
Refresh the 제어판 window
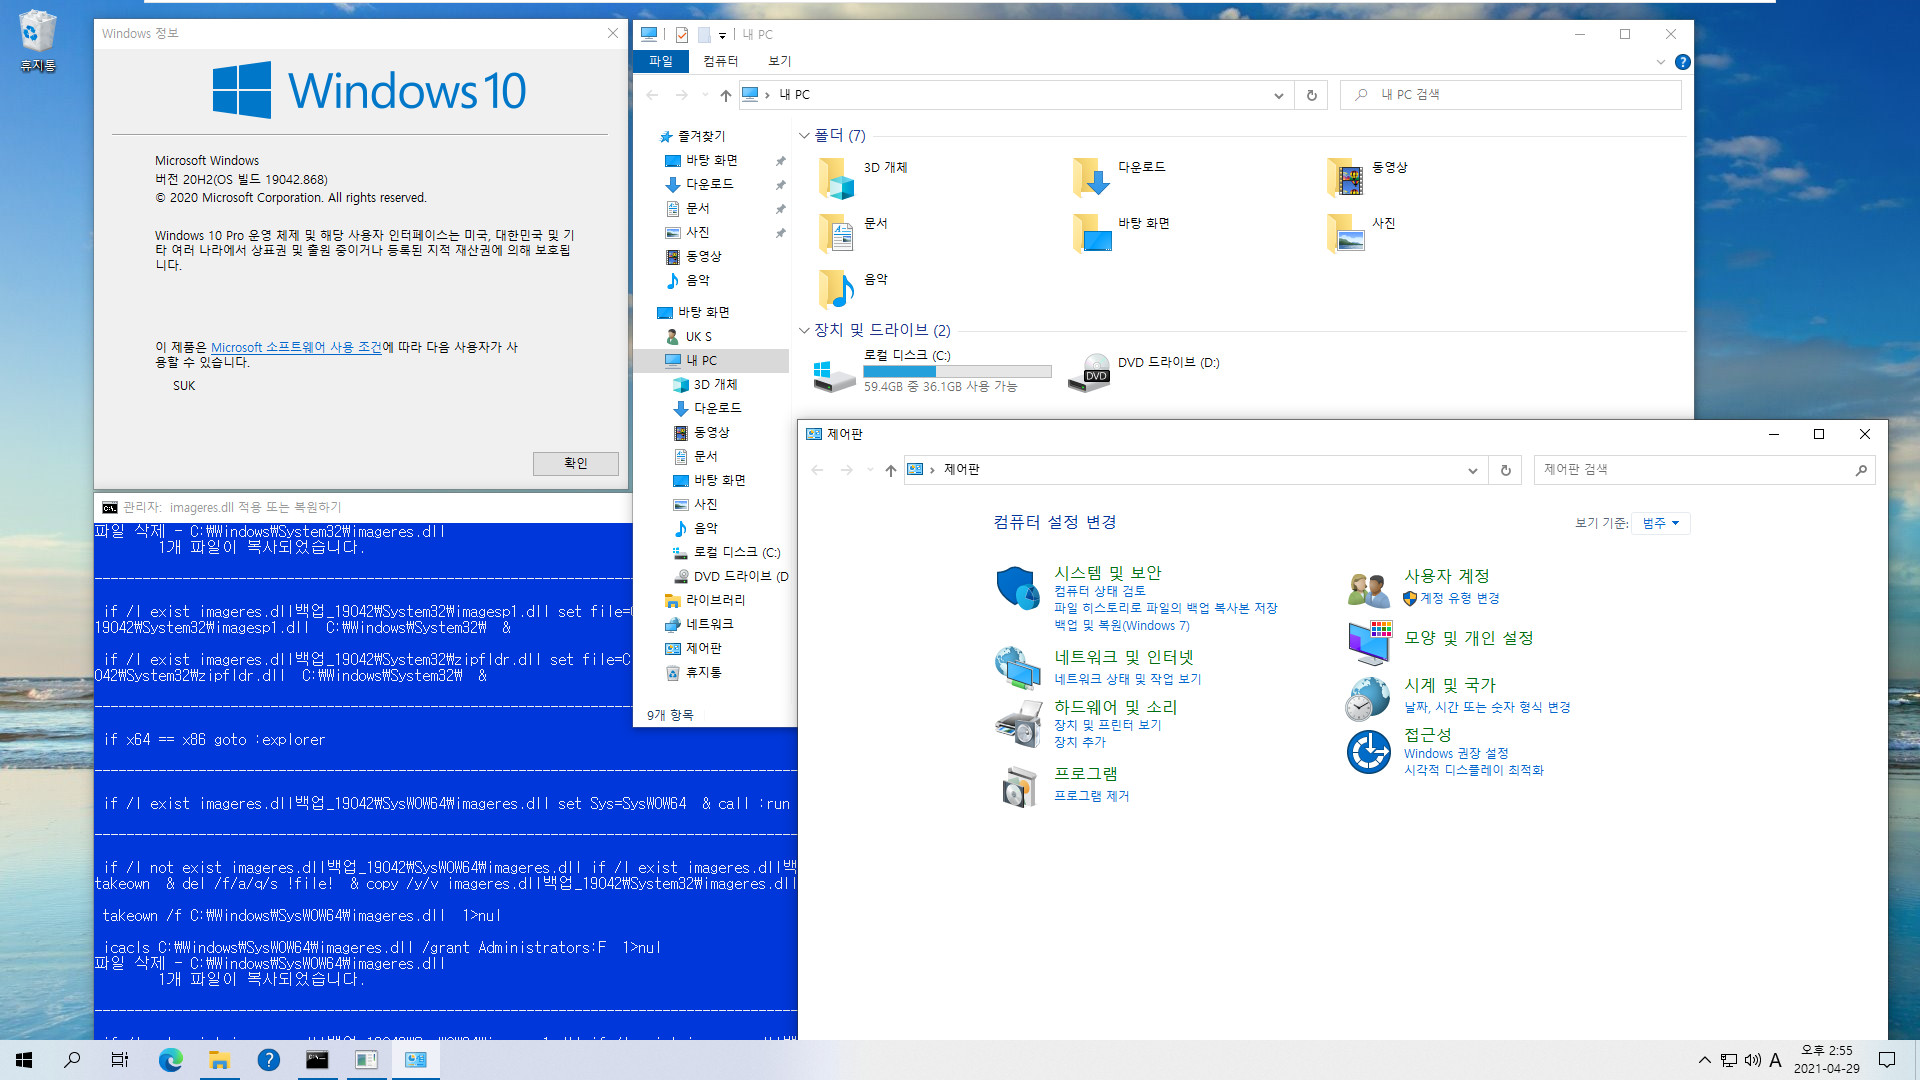click(1505, 470)
